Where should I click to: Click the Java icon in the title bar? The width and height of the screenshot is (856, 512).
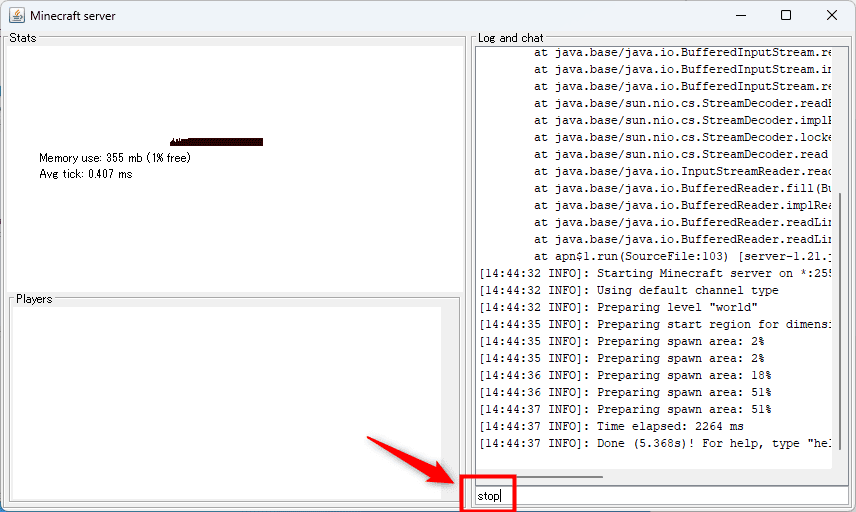click(x=17, y=15)
